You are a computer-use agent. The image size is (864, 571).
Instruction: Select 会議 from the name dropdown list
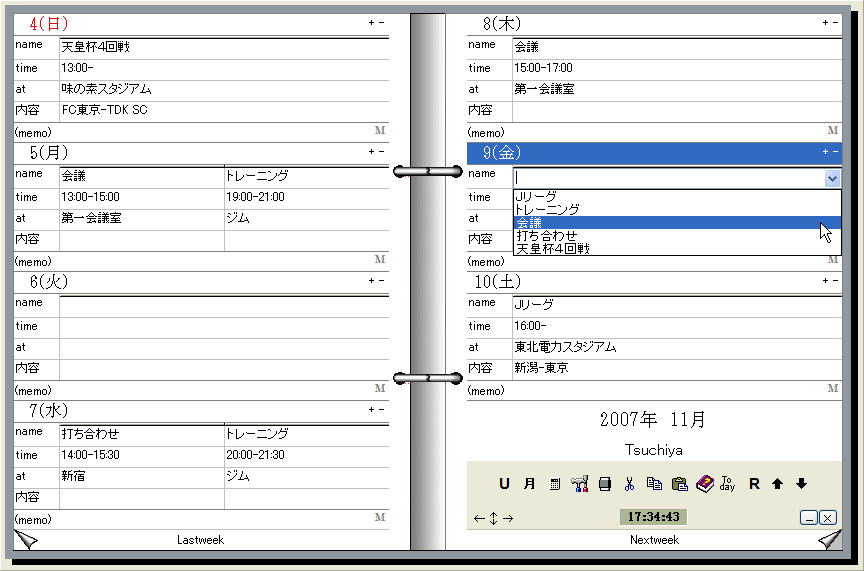pyautogui.click(x=677, y=223)
